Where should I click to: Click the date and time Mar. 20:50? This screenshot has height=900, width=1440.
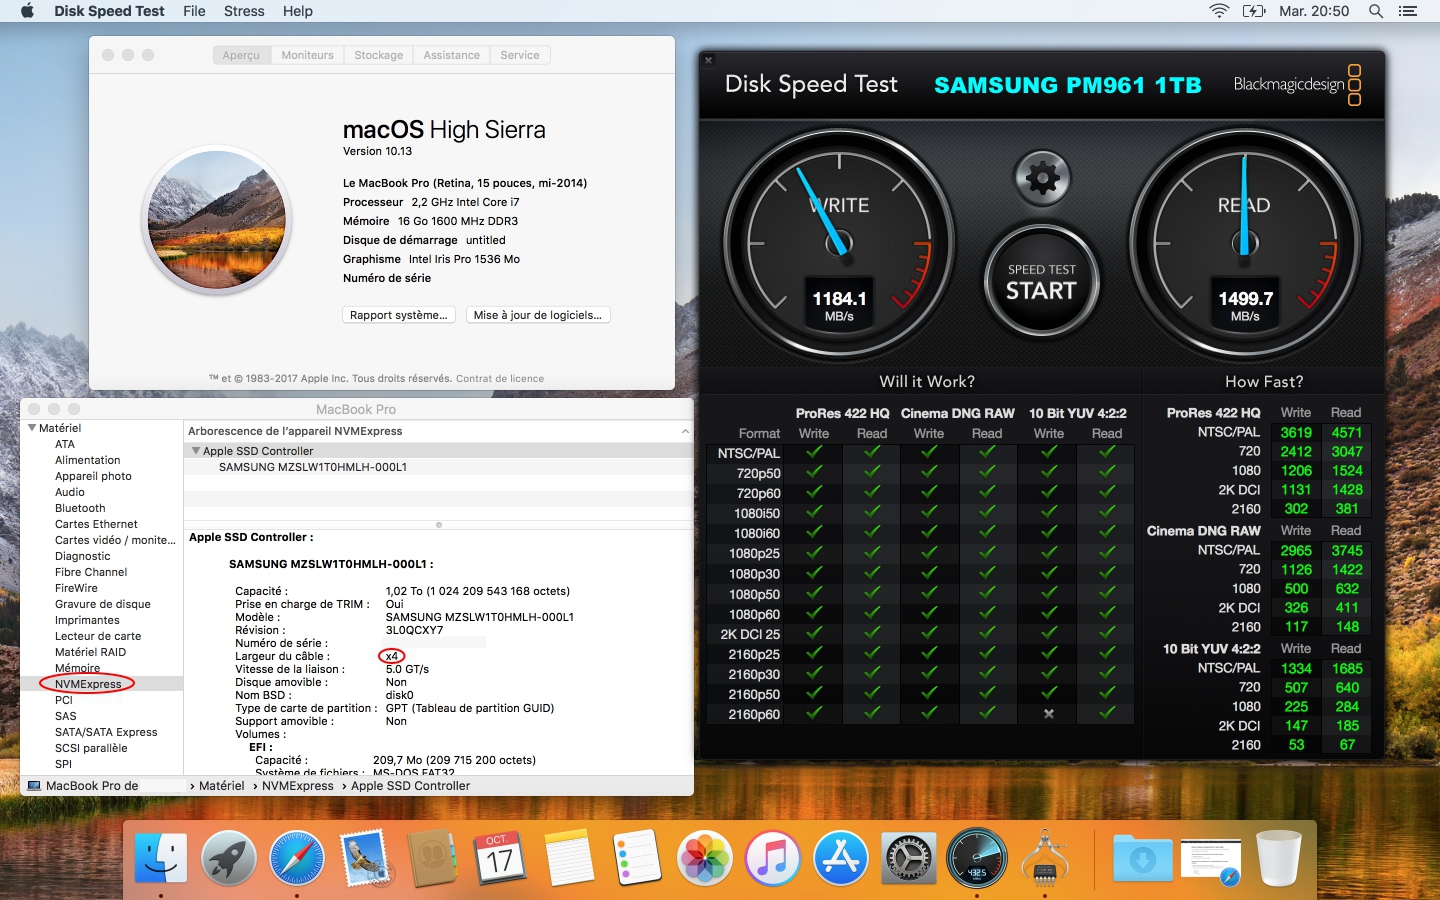[1314, 11]
